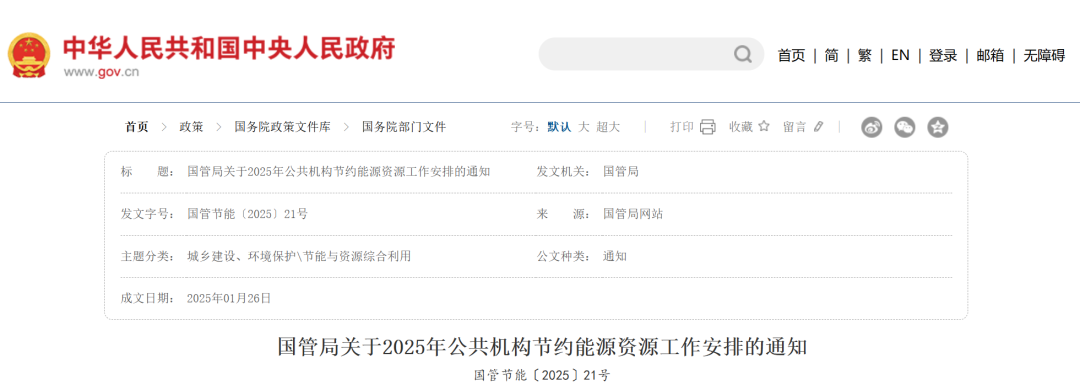
Task: Go to 政策 in the breadcrumb
Action: (191, 127)
